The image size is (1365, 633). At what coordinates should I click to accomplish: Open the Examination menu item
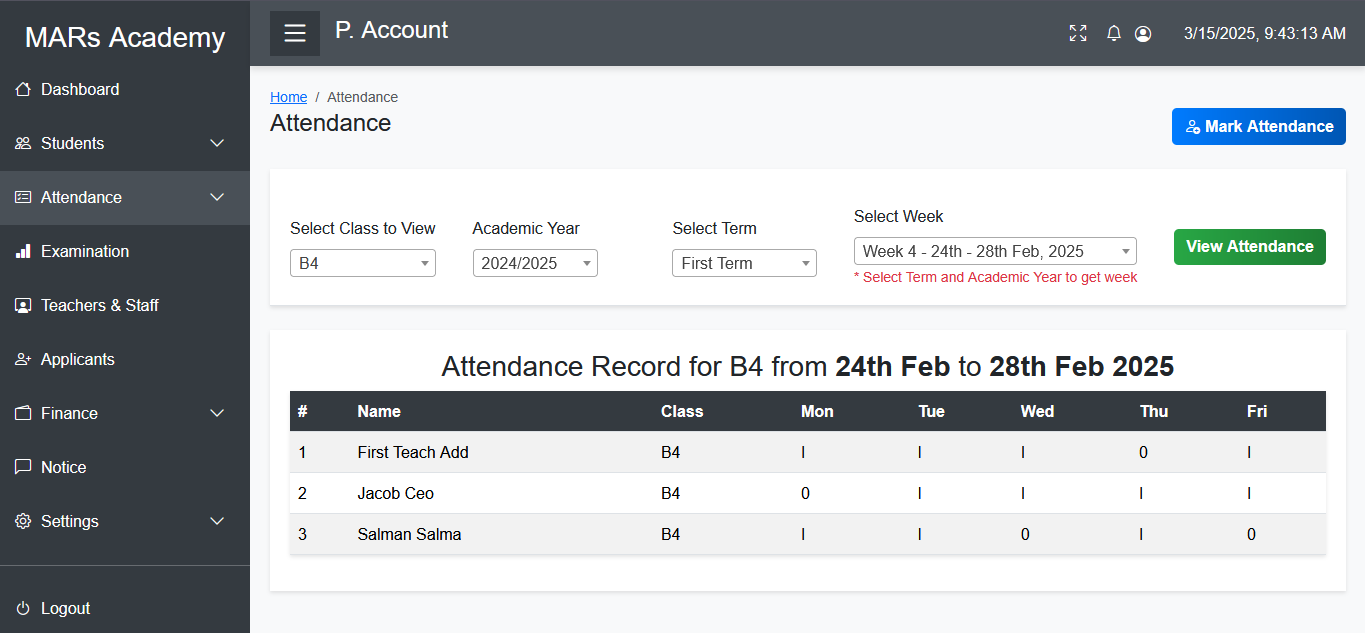pos(125,251)
